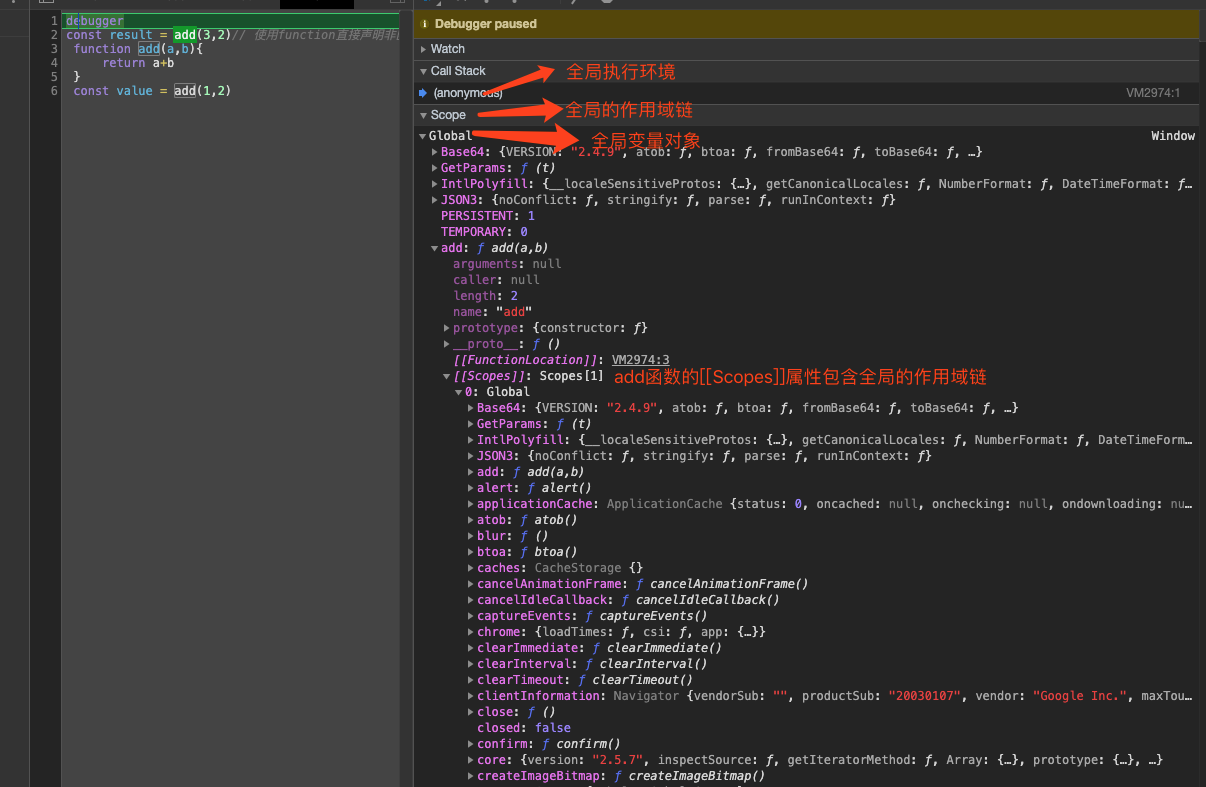Click the Window label beside Global

pyautogui.click(x=1173, y=136)
